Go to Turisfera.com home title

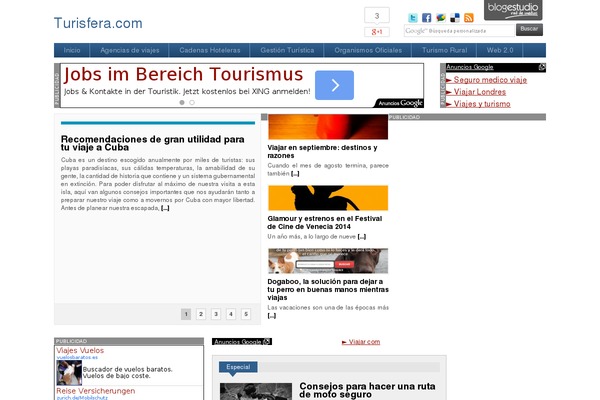coord(98,23)
